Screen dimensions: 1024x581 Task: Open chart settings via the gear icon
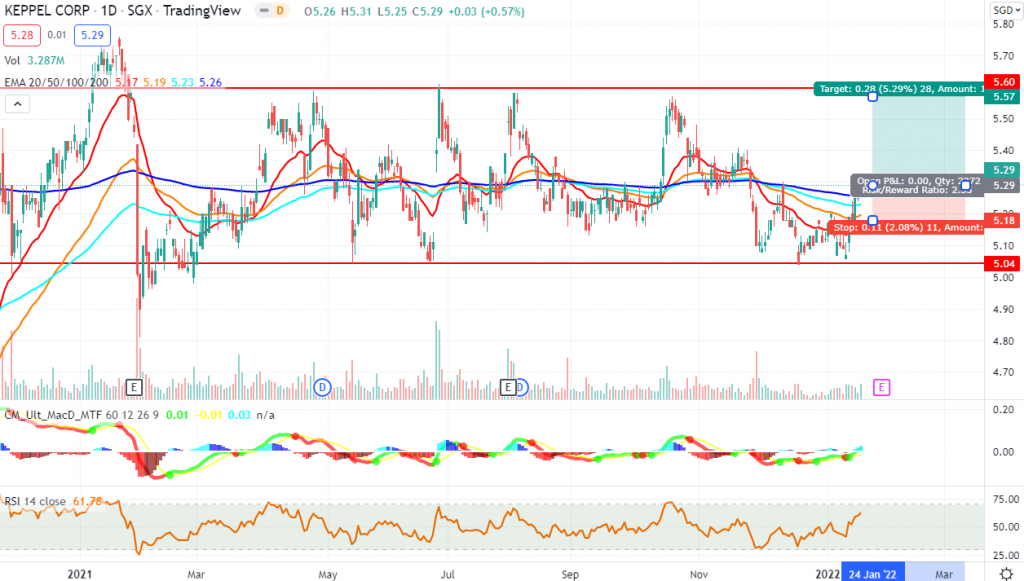click(x=1006, y=574)
